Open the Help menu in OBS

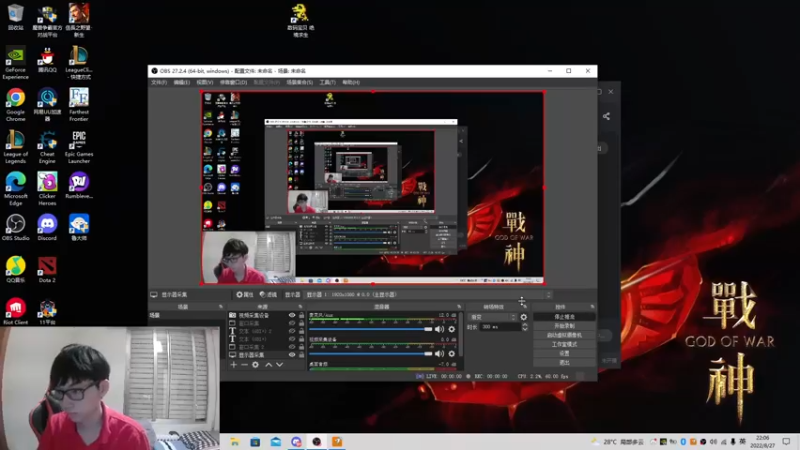click(351, 82)
